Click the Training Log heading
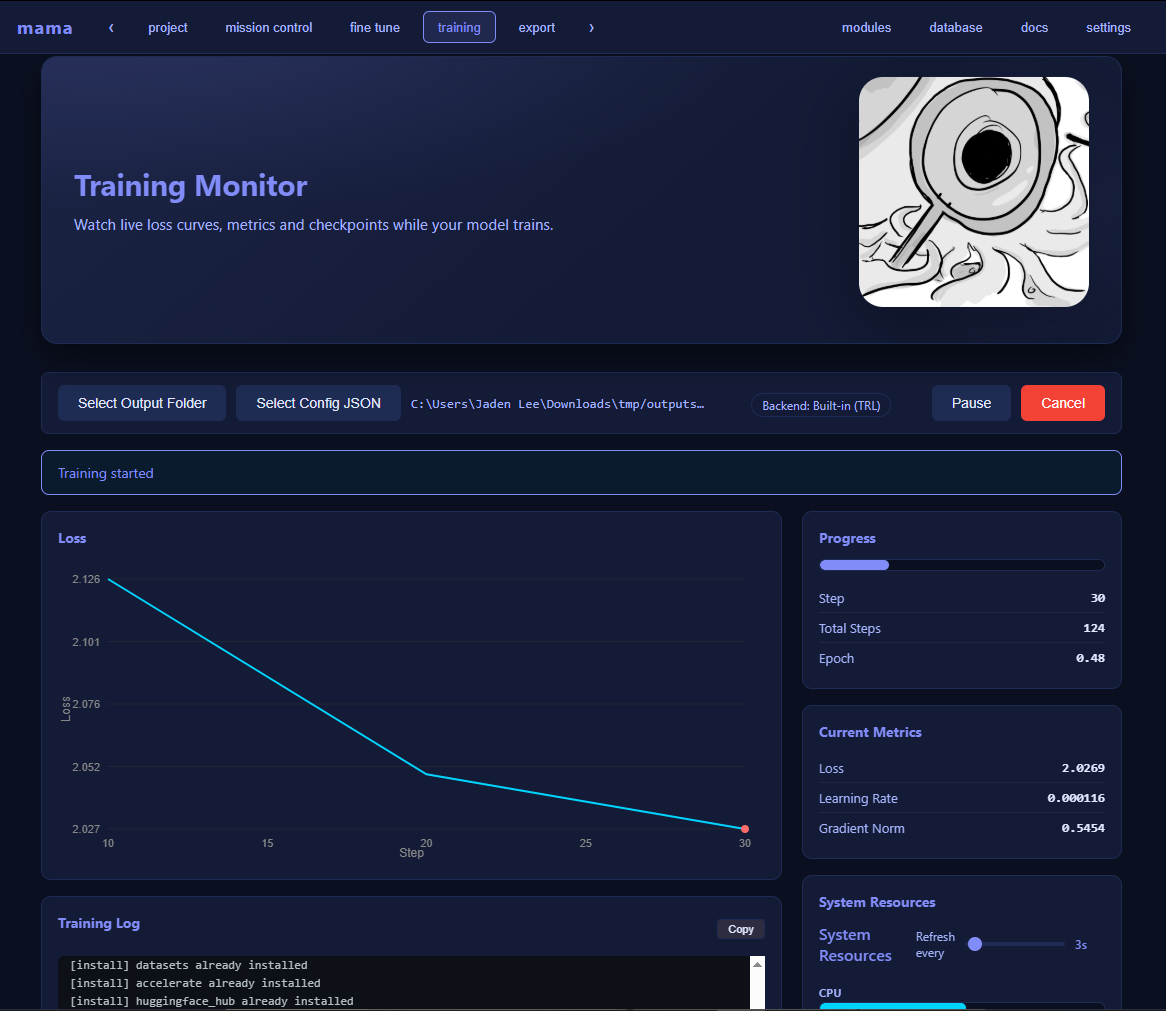 coord(99,923)
